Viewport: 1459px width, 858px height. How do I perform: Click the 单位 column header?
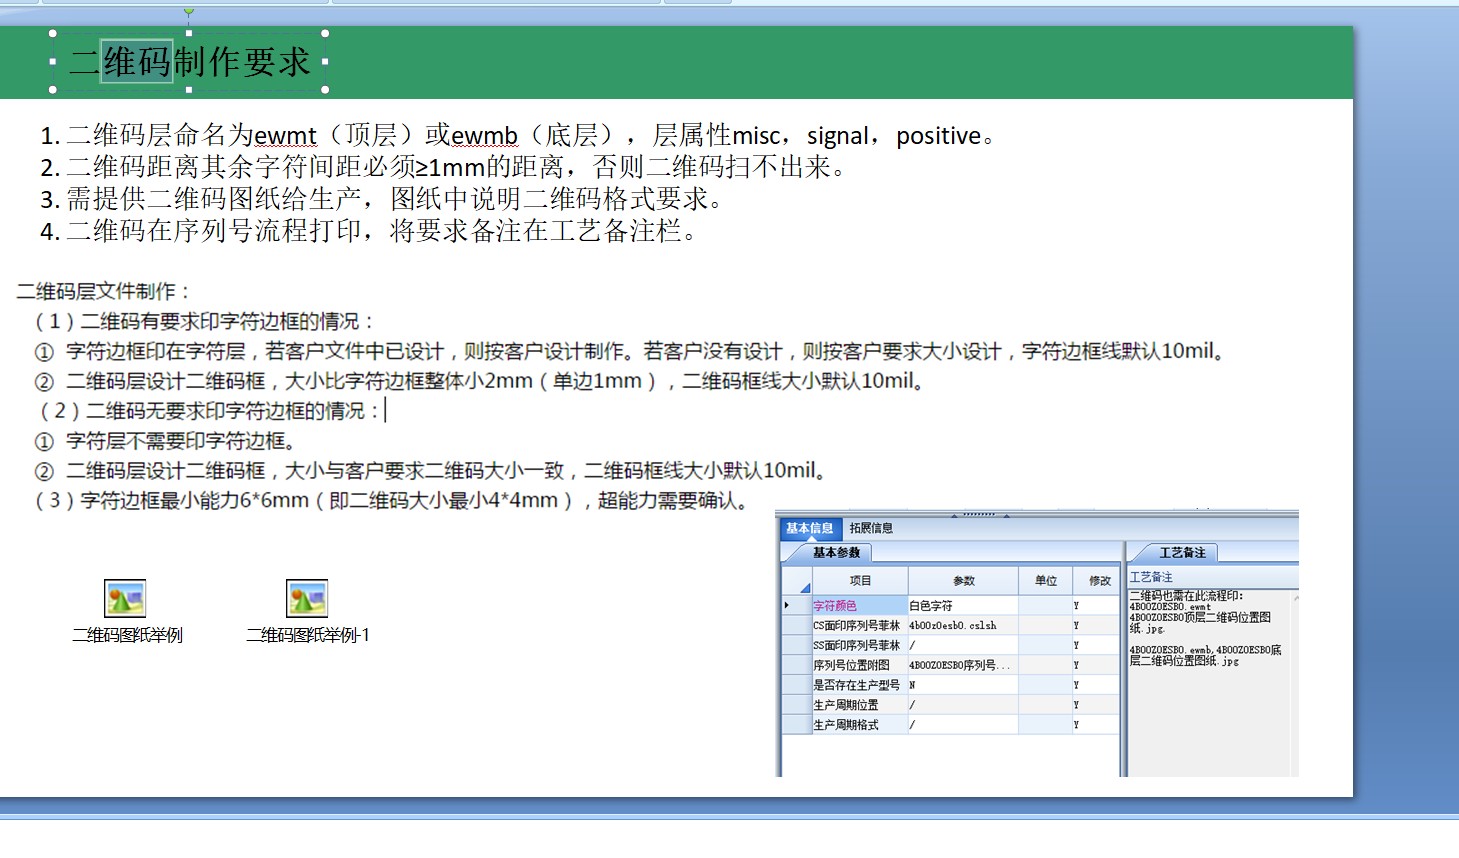1046,581
